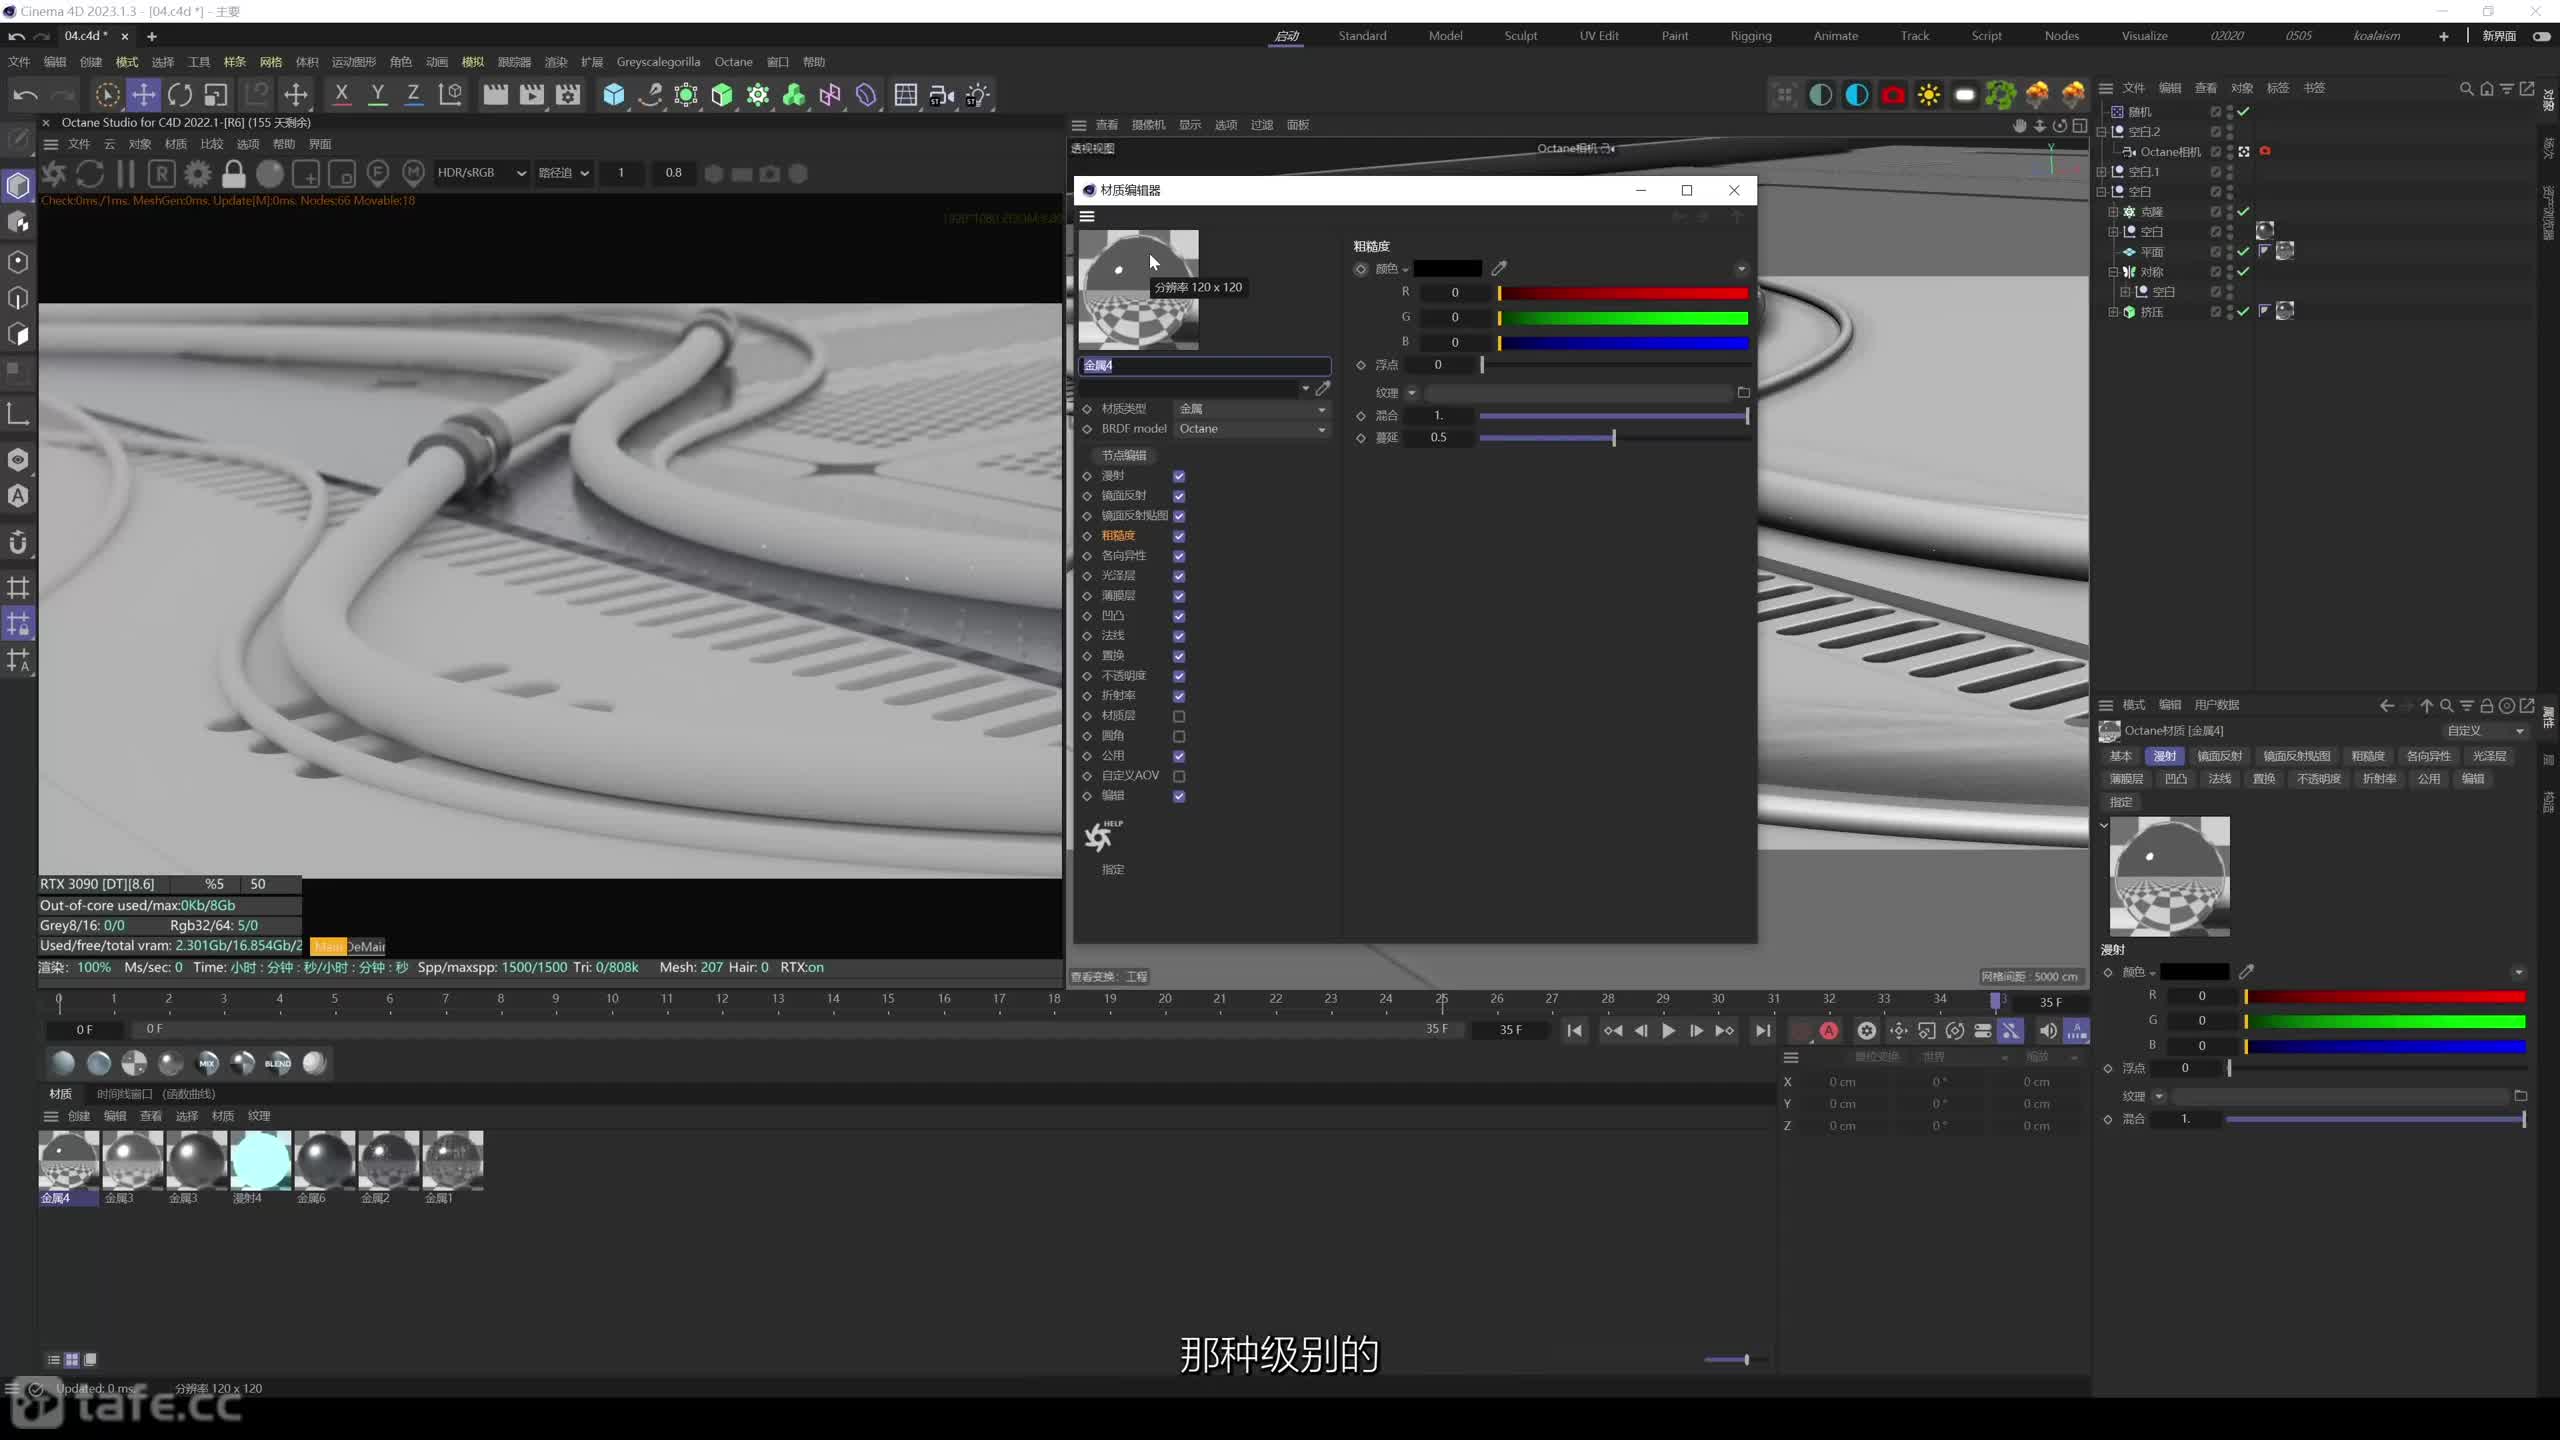Screen dimensions: 2560x1440
Task: Enable the 自定义AOV checkbox
Action: click(1179, 776)
